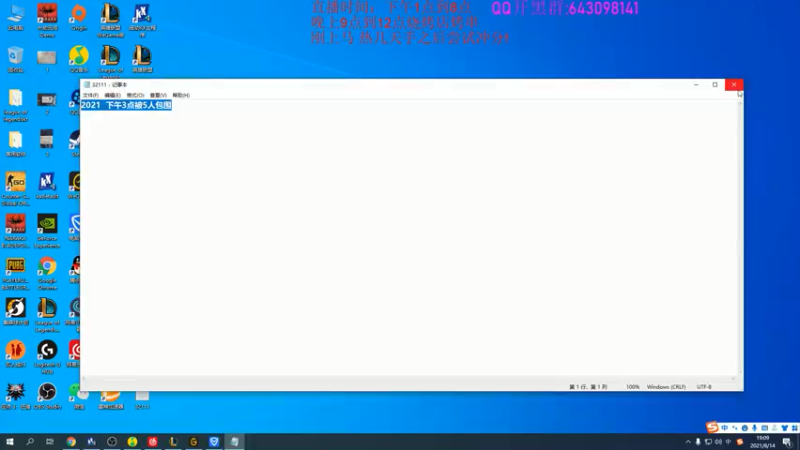Select the League of Legends icon beside QQ Music
The width and height of the screenshot is (800, 450).
[110, 59]
